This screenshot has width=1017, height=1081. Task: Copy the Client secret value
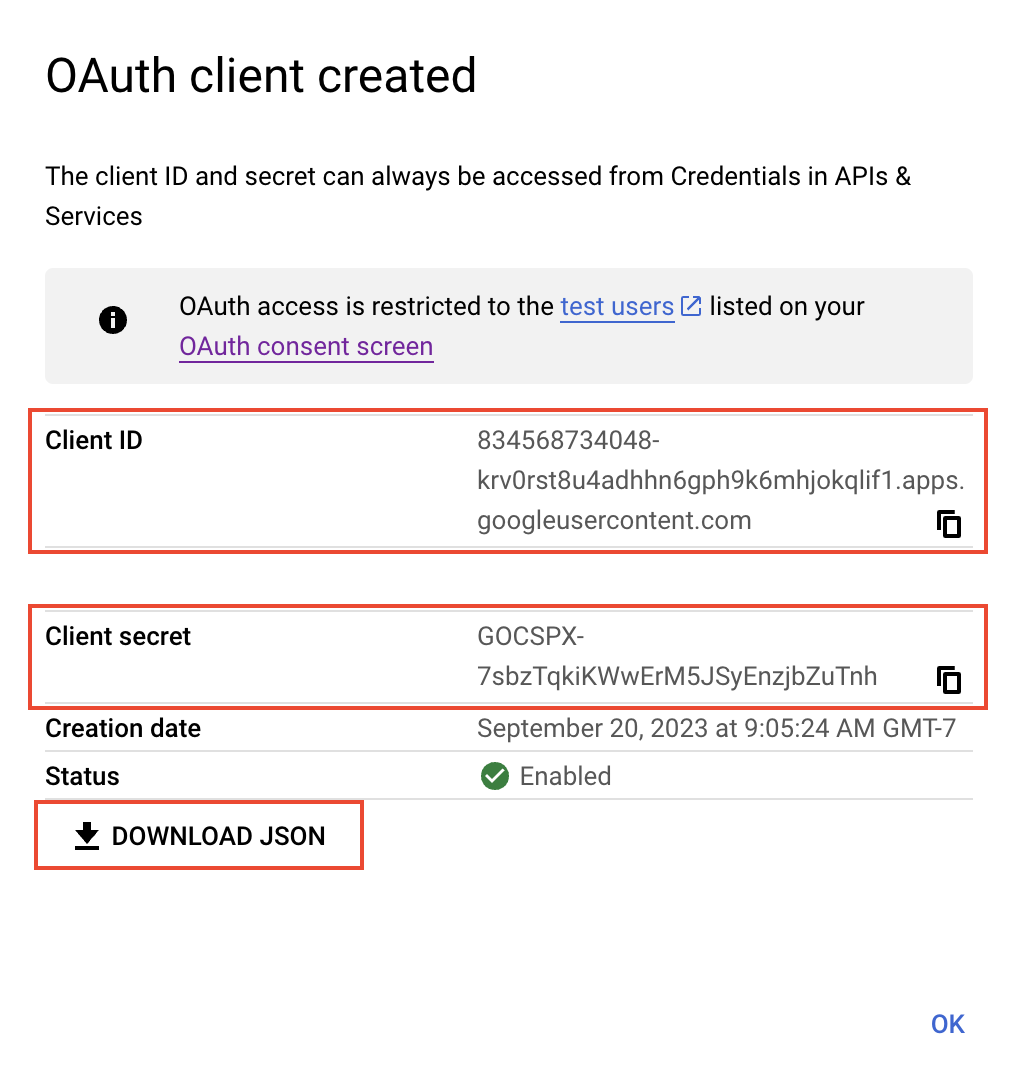point(947,679)
